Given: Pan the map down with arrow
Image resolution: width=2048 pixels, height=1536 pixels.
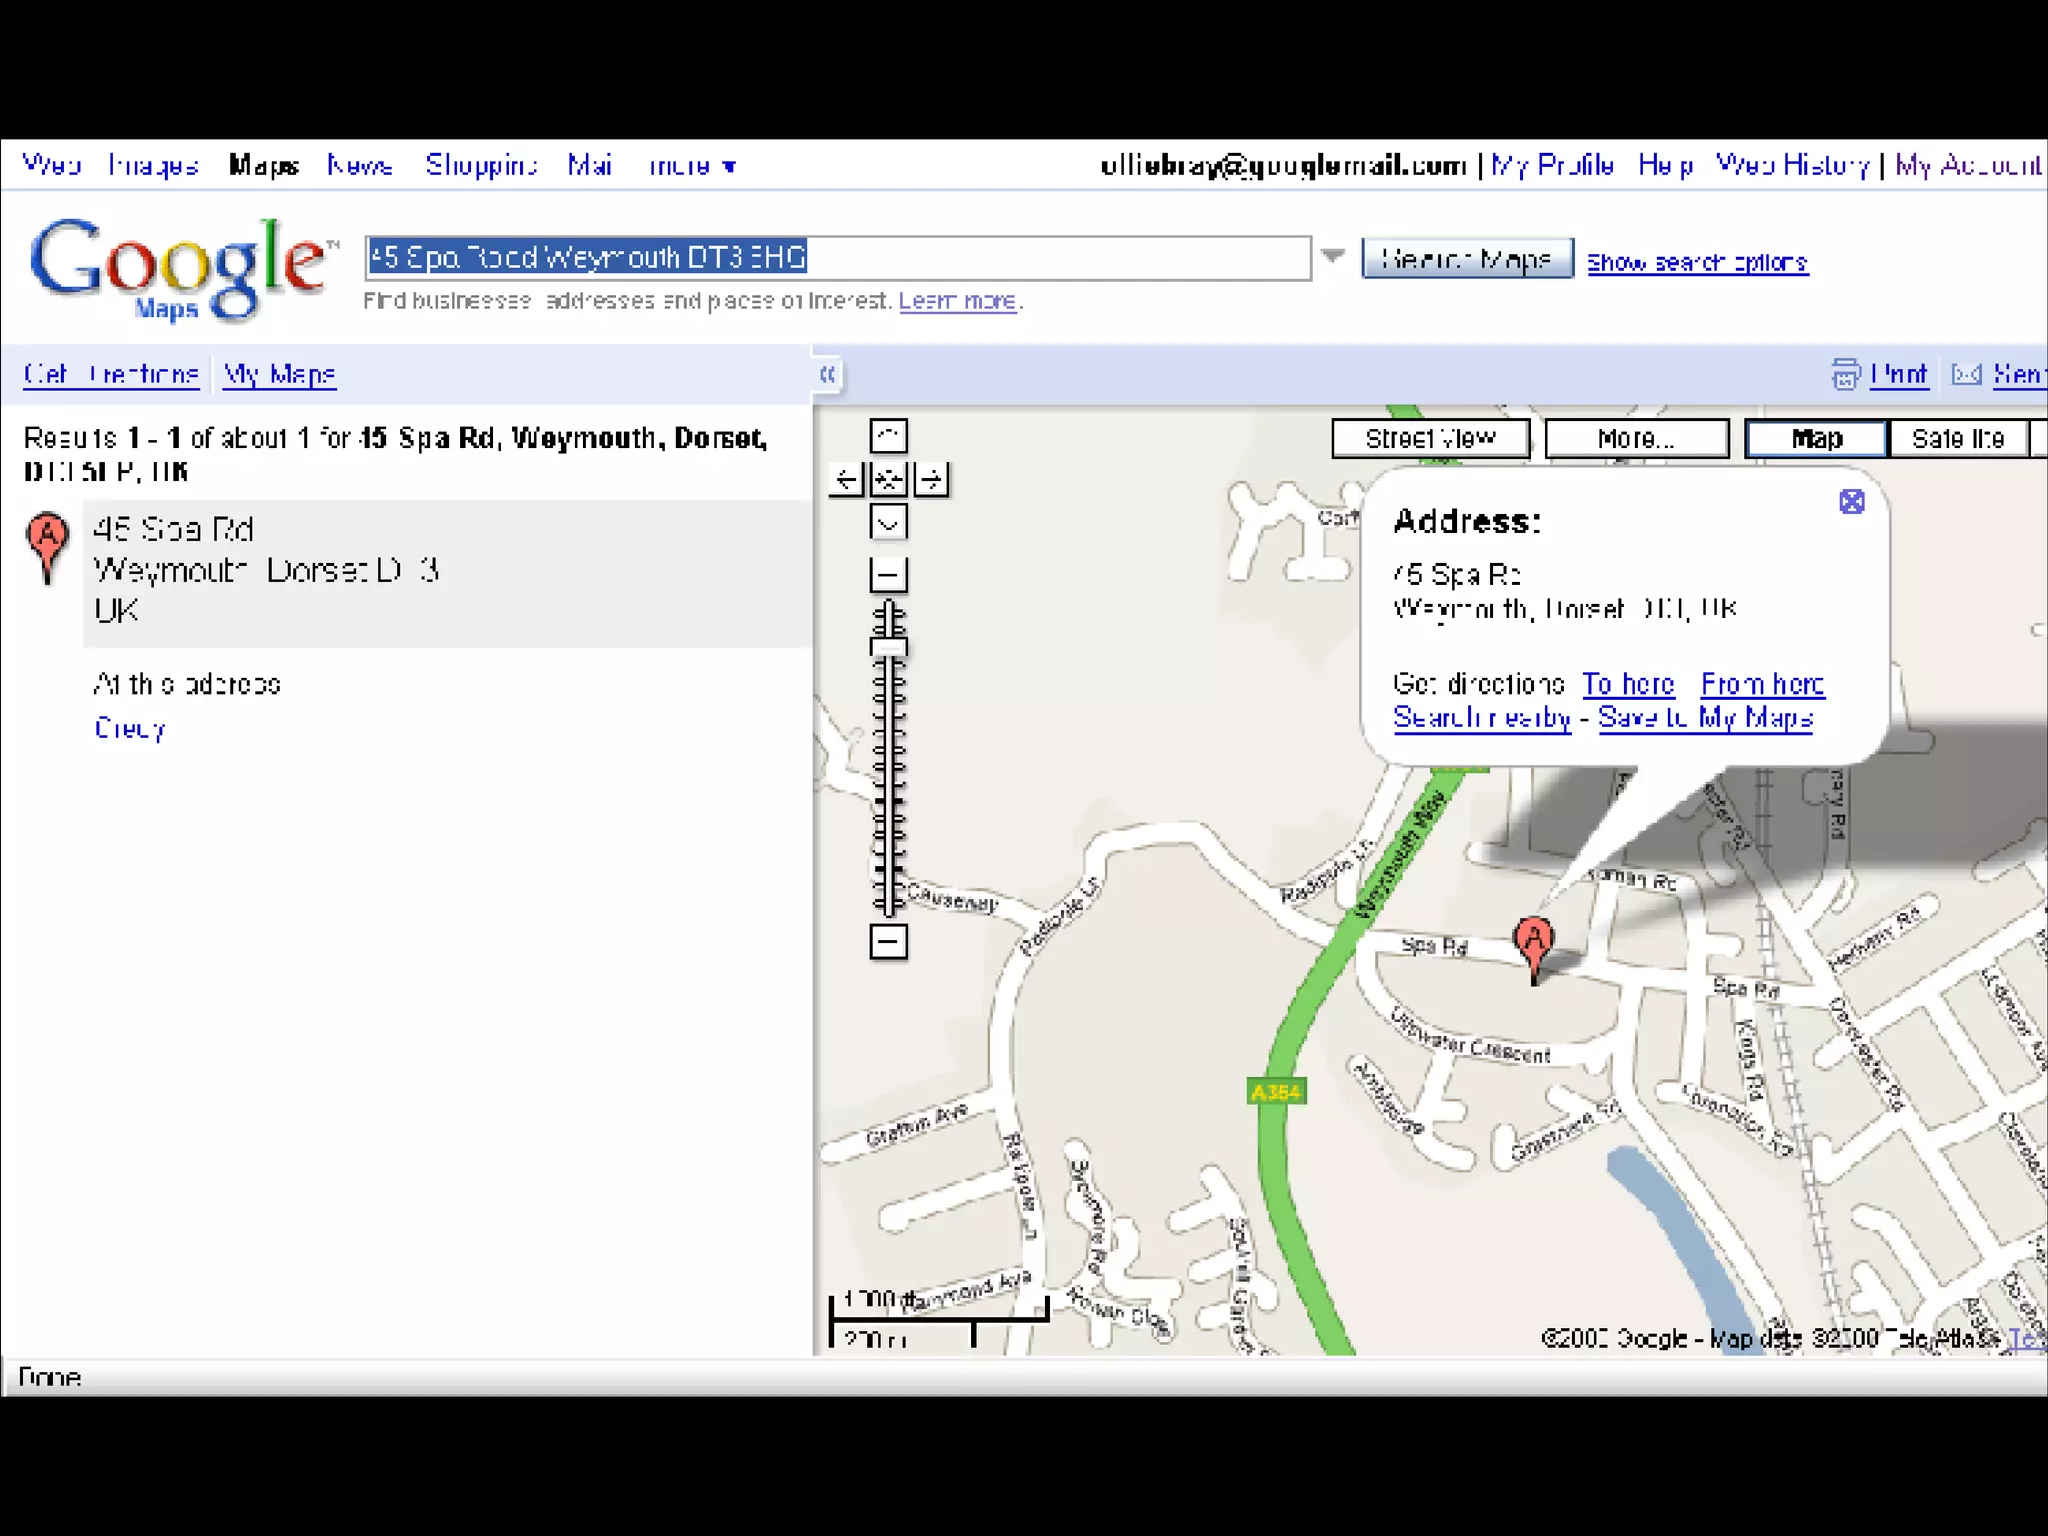Looking at the screenshot, I should pyautogui.click(x=888, y=523).
